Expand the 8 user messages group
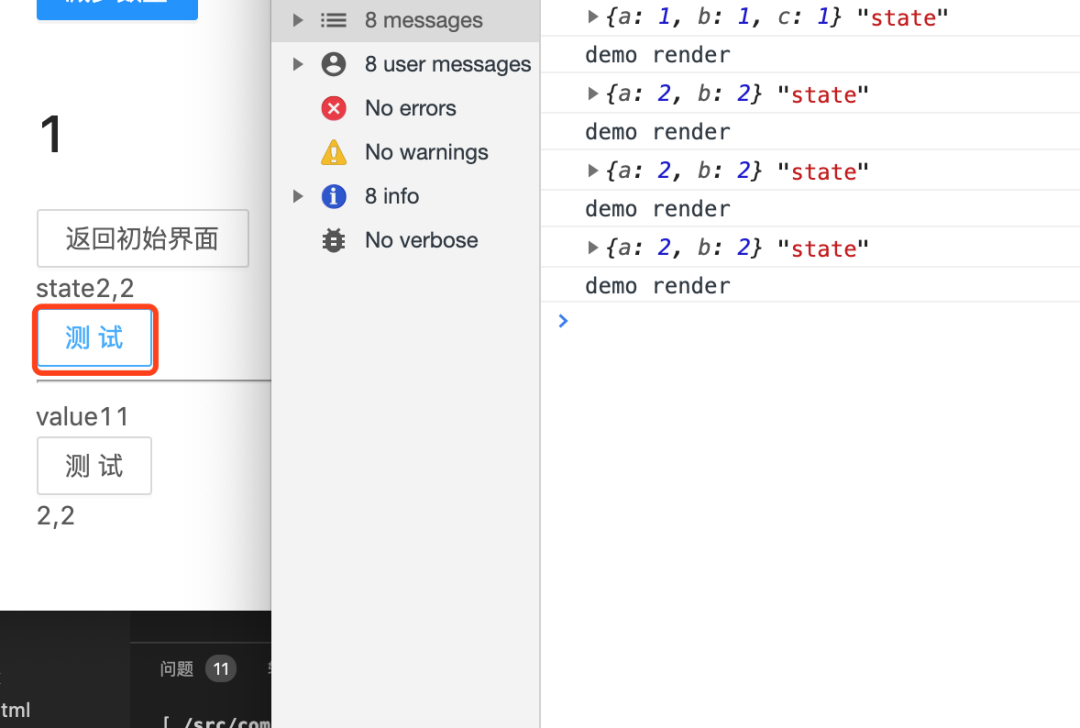Image resolution: width=1080 pixels, height=728 pixels. click(298, 64)
